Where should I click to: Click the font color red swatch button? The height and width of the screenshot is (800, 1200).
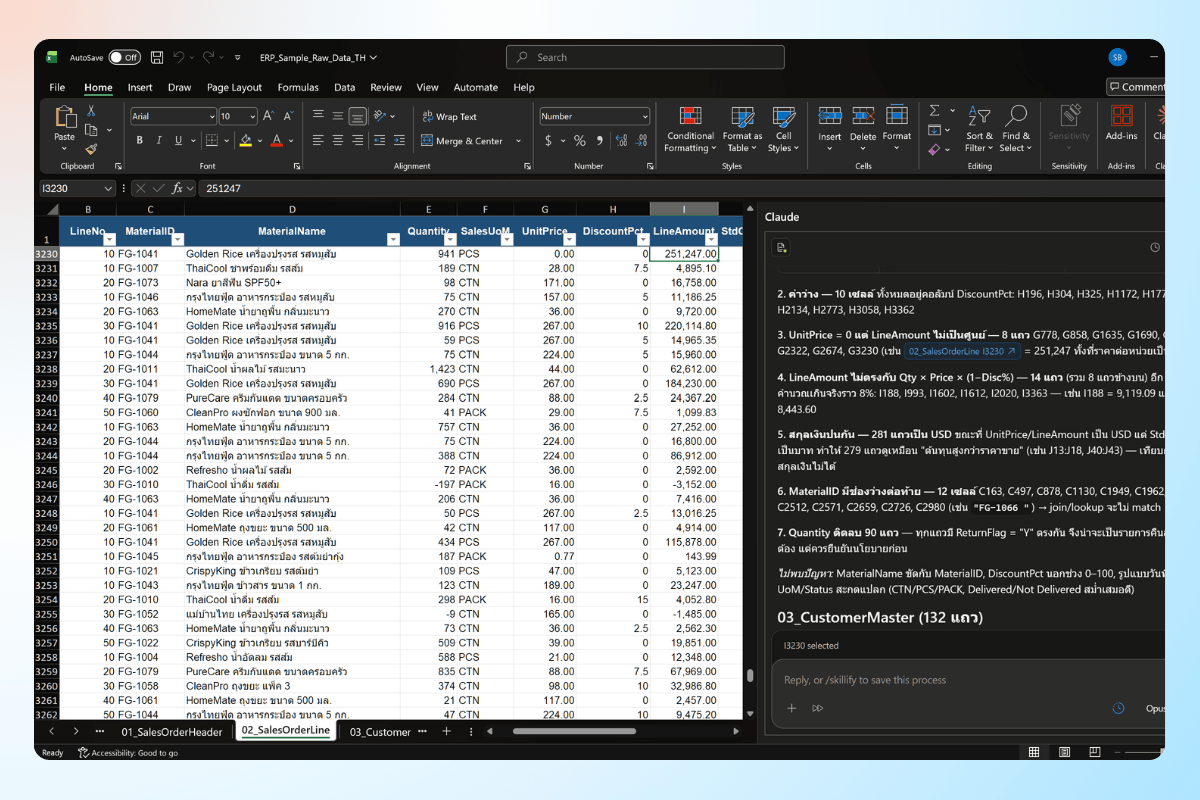point(276,140)
